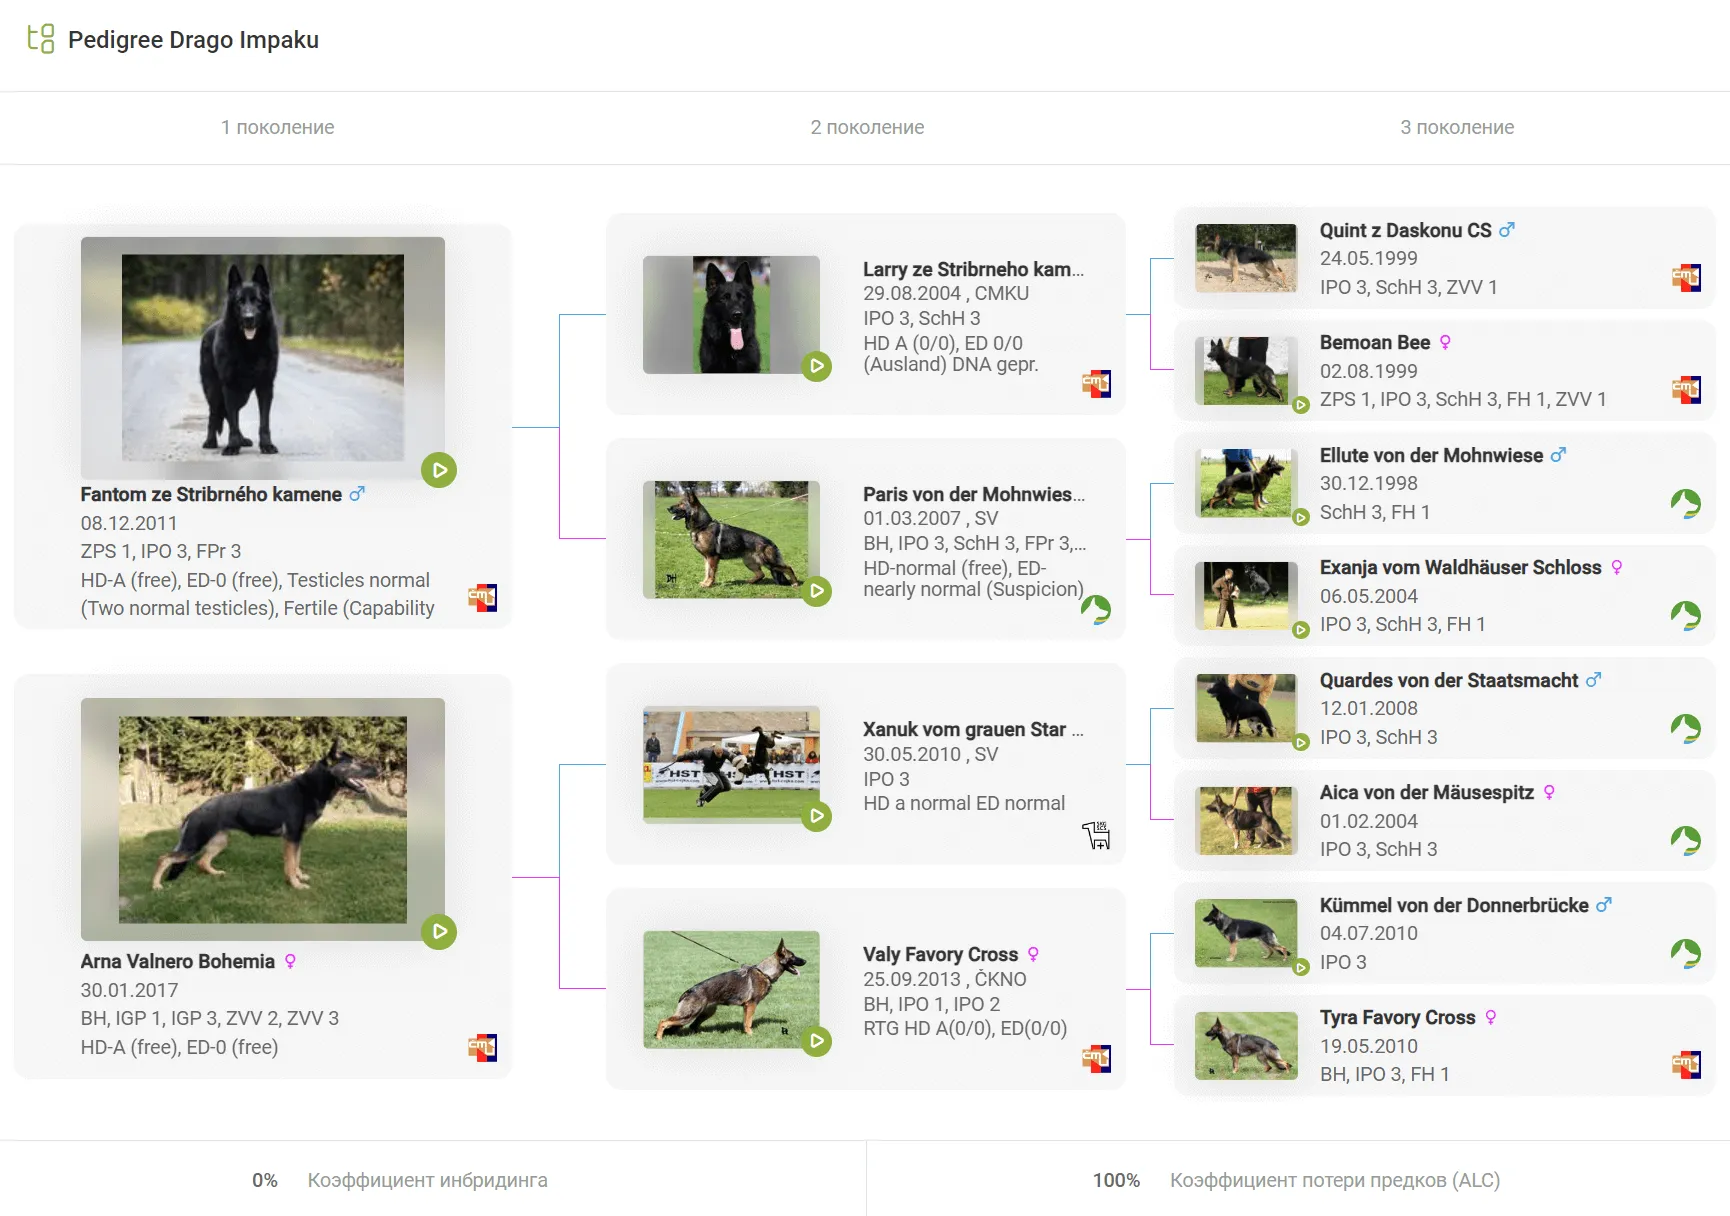Play video on Xanuk vom grauen Star photo
This screenshot has height=1216, width=1730.
[x=817, y=816]
